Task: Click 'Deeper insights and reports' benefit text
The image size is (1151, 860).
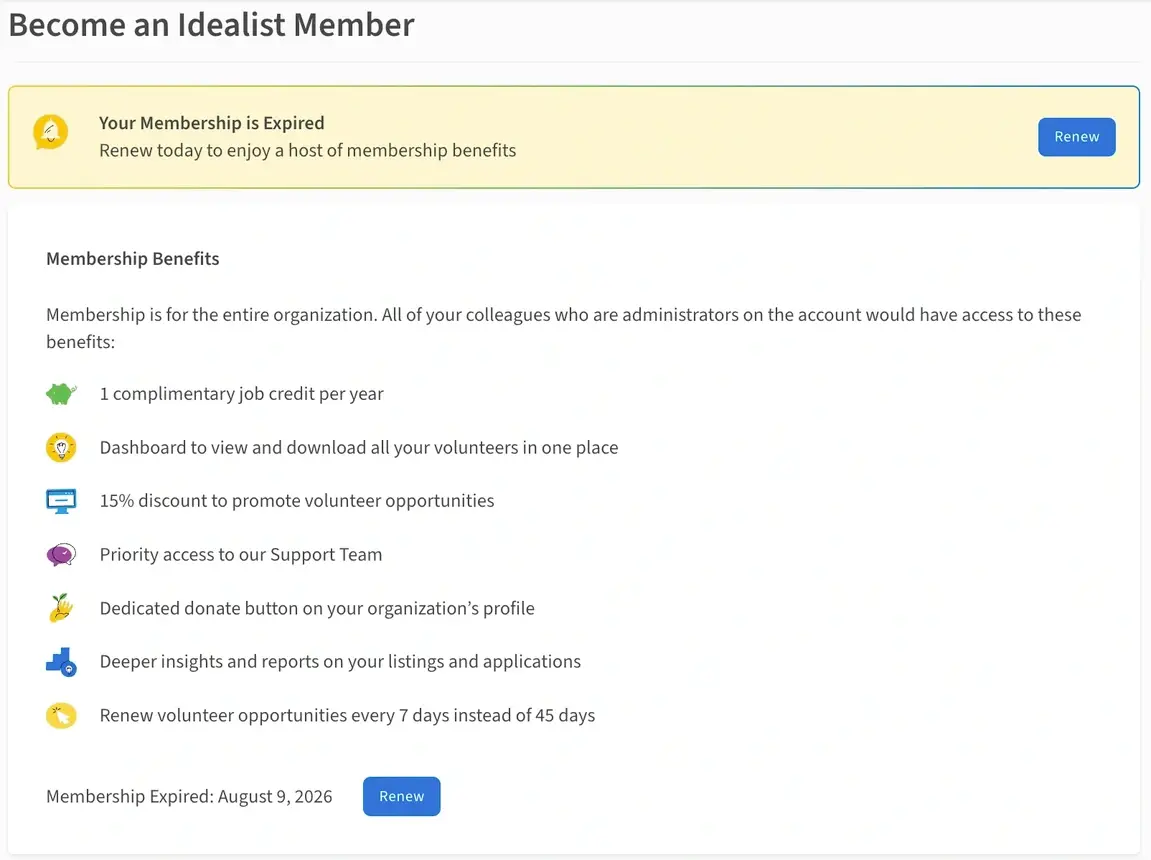Action: click(341, 662)
